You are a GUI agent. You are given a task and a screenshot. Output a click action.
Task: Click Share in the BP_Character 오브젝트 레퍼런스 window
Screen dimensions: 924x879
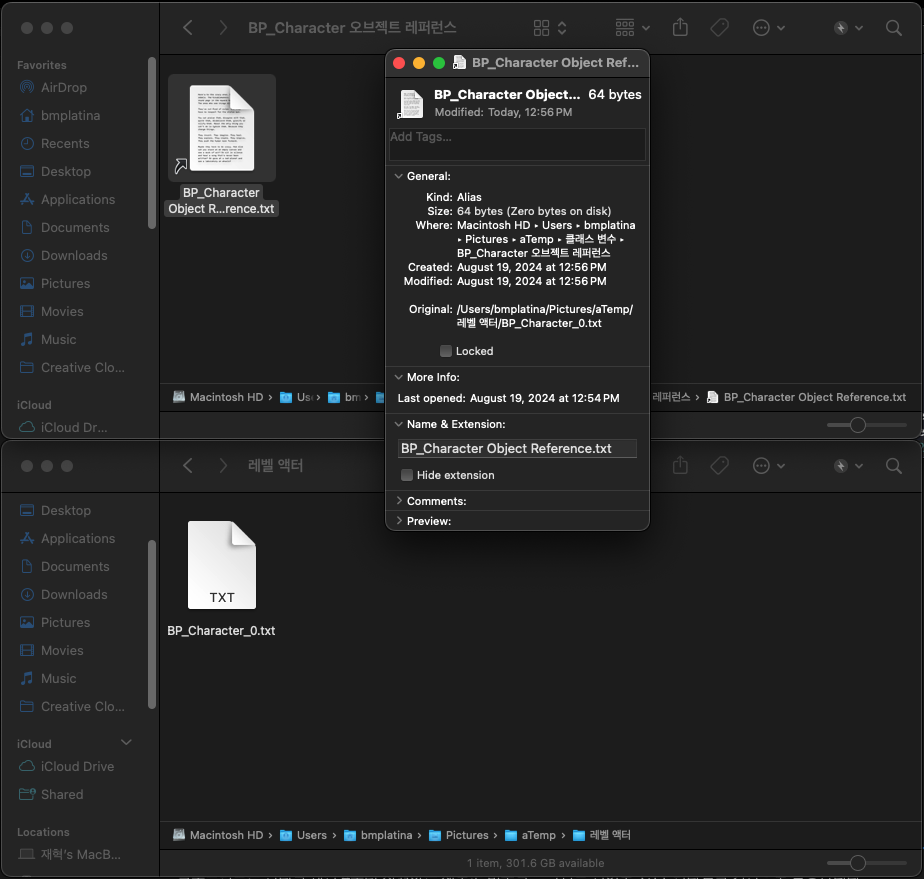pos(680,28)
